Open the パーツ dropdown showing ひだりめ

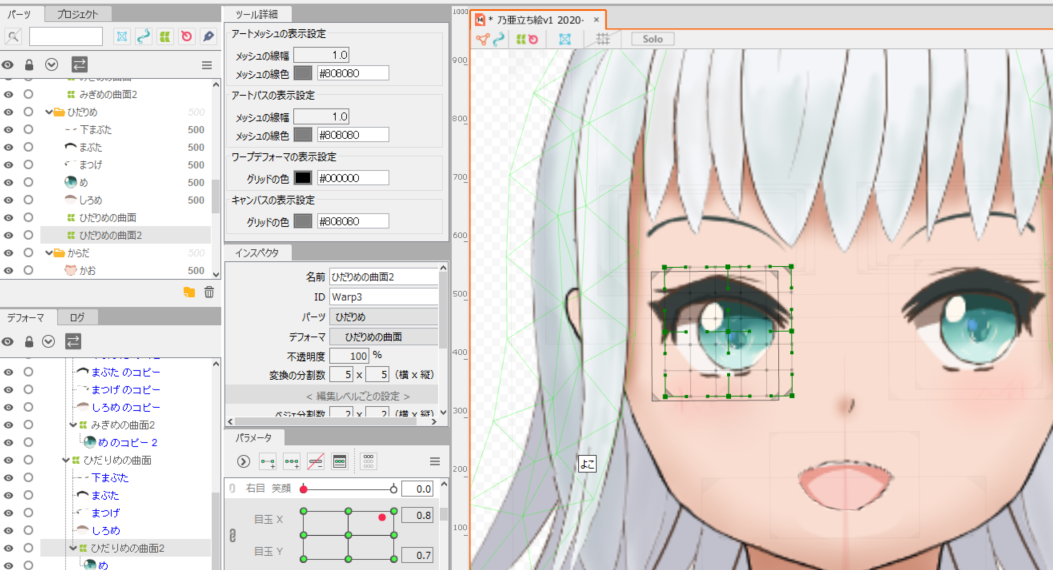click(x=383, y=317)
